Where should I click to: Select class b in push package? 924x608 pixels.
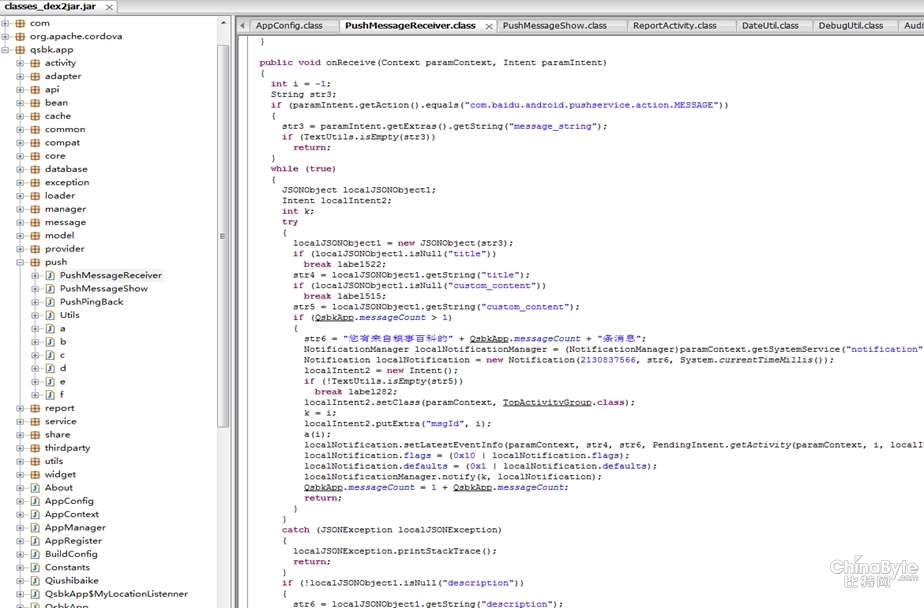(63, 342)
